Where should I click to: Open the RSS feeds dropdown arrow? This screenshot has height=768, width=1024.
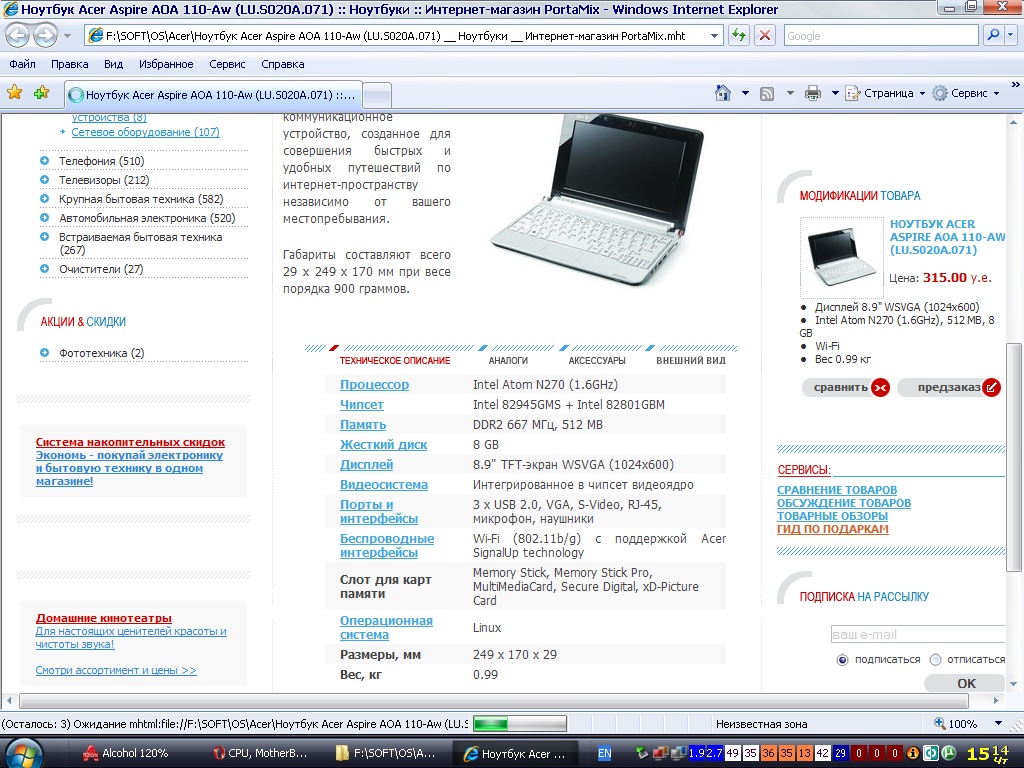[790, 93]
